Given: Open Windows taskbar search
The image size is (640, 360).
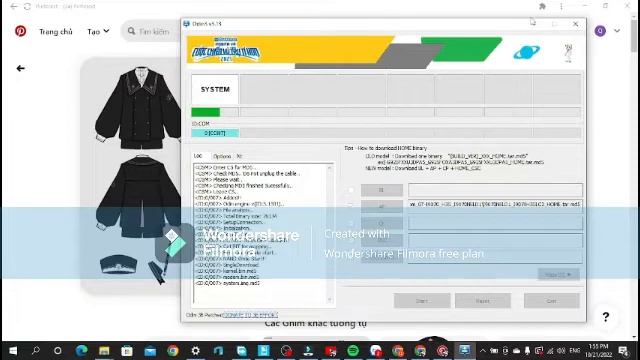Looking at the screenshot, I should pos(36,351).
